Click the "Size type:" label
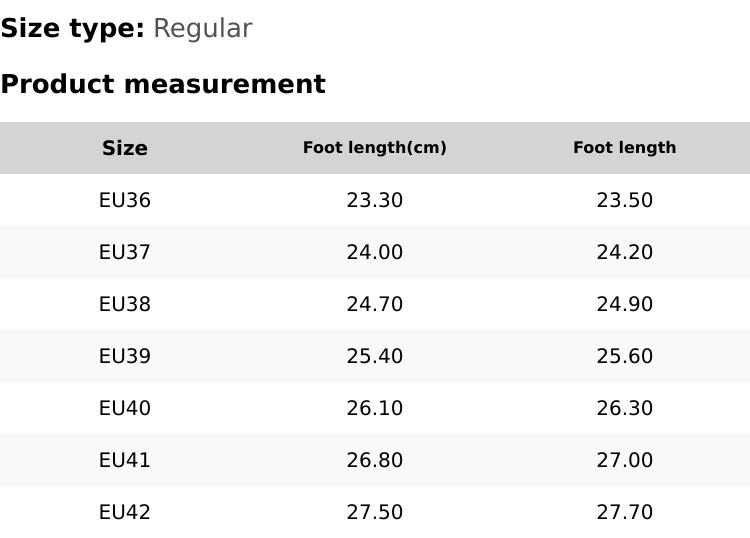The height and width of the screenshot is (538, 750). (72, 29)
